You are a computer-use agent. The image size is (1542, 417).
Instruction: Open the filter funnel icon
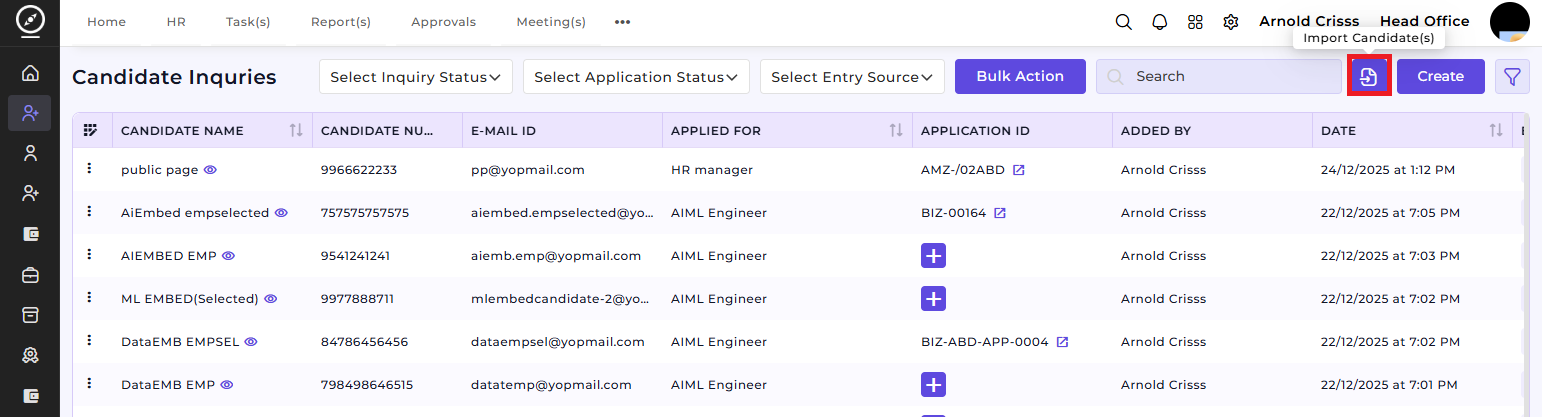coord(1512,76)
